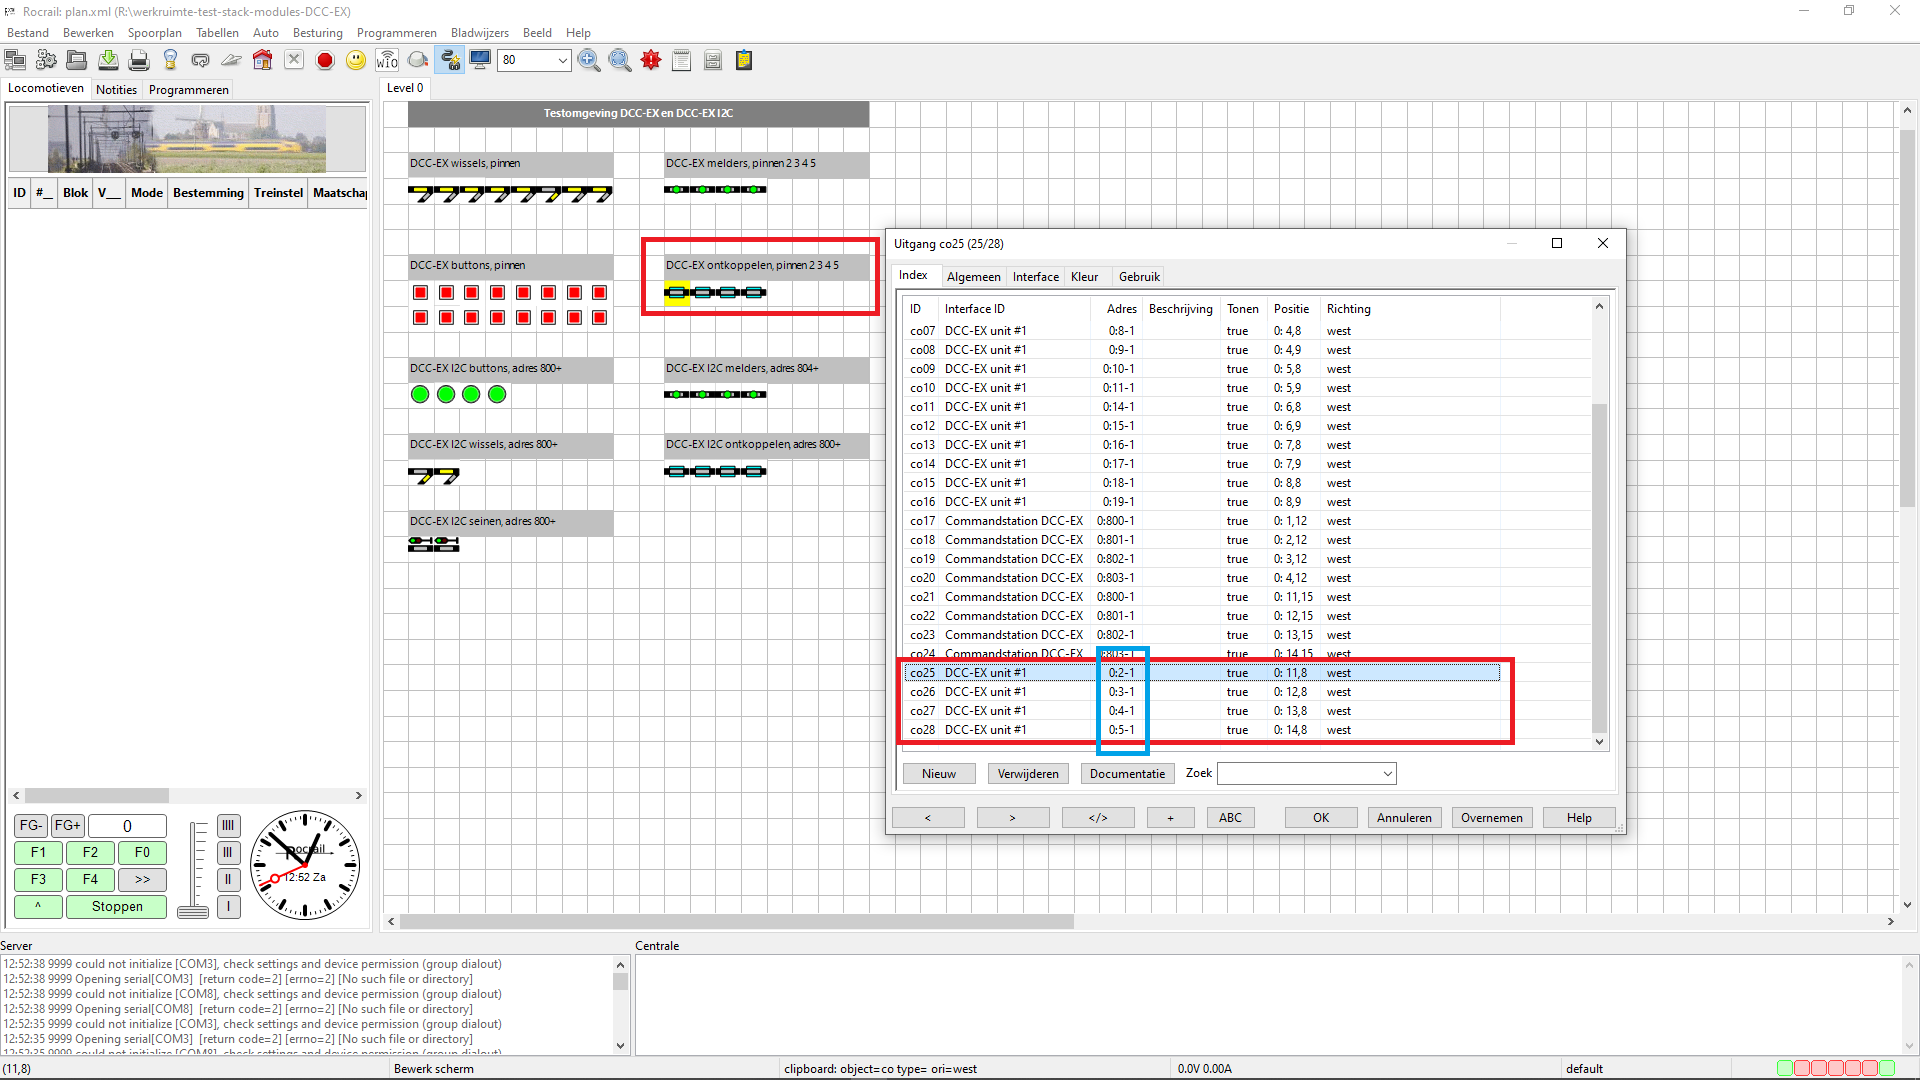Toggle the F0 lights function button

tap(142, 852)
